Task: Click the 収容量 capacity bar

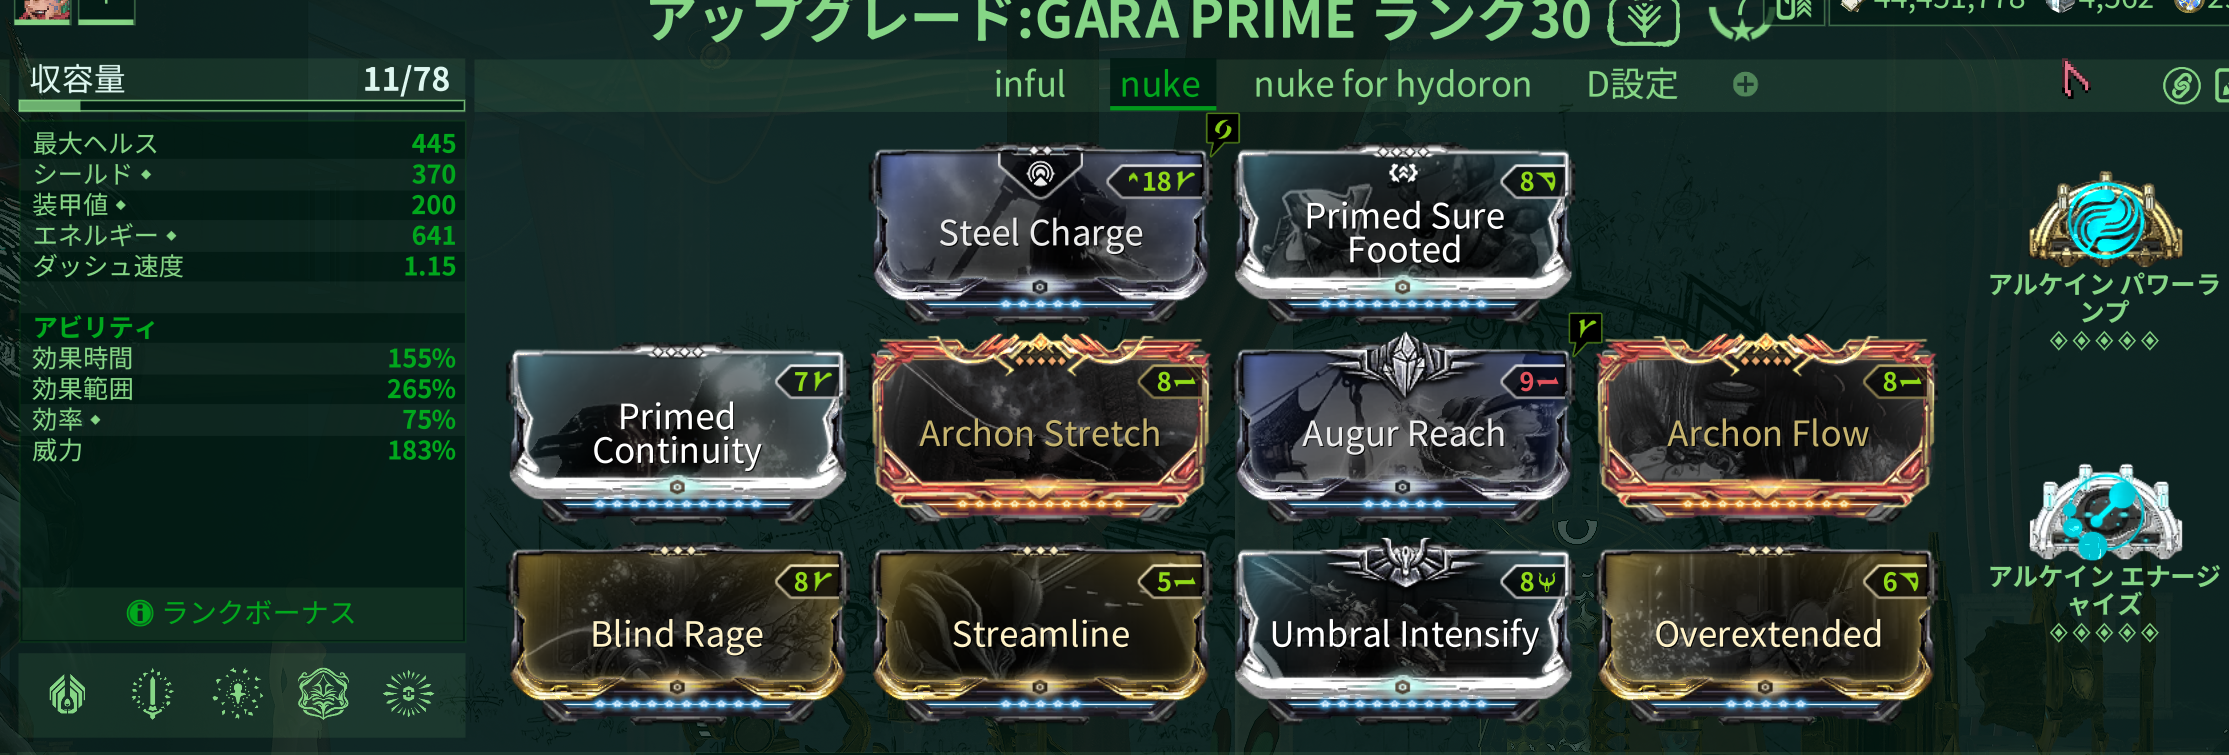Action: (x=241, y=105)
